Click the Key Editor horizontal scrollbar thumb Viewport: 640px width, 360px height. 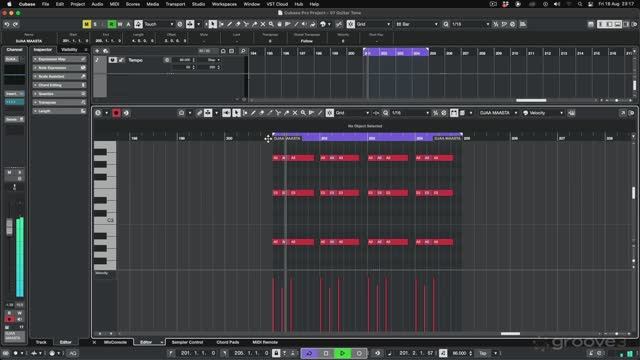click(x=510, y=333)
